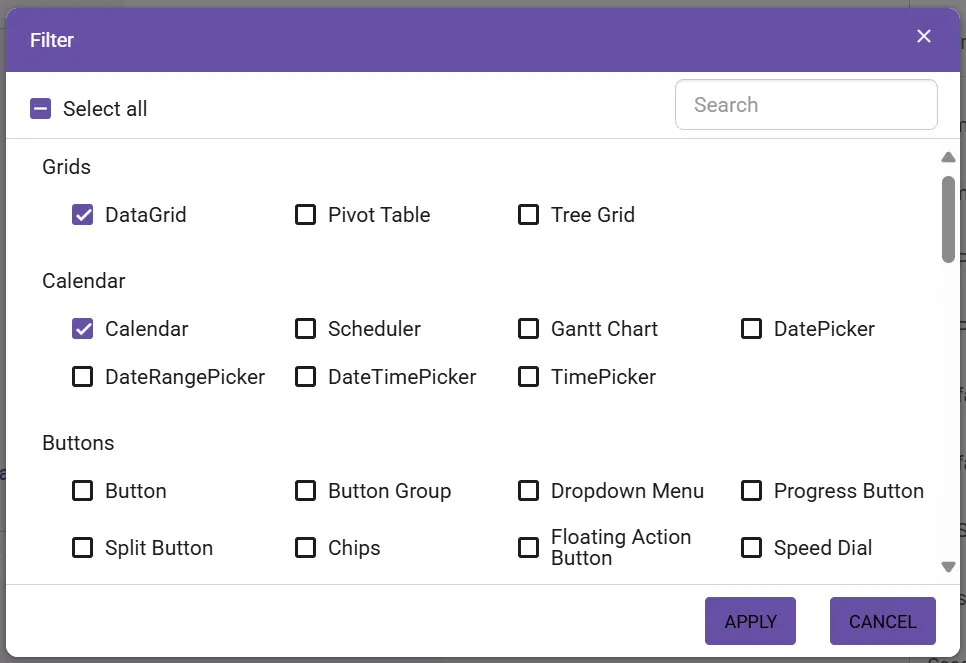Screen dimensions: 966x663
Task: Toggle the Select all checkbox
Action: pos(40,107)
